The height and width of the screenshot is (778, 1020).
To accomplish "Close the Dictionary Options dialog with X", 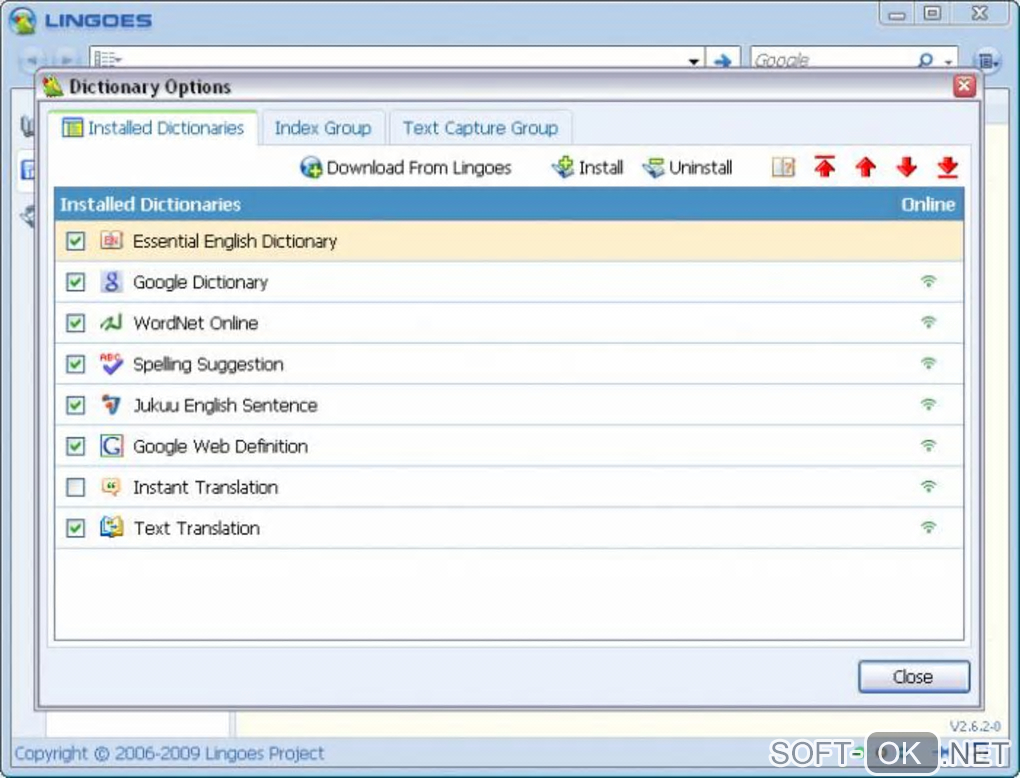I will (965, 86).
